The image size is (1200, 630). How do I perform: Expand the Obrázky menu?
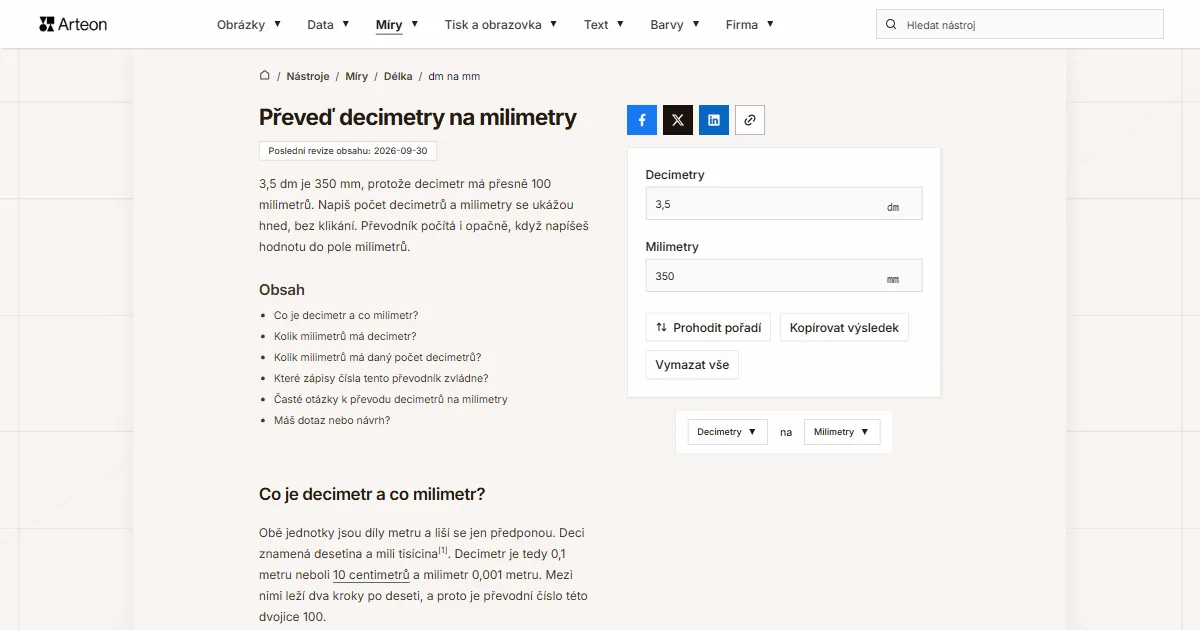pyautogui.click(x=249, y=24)
